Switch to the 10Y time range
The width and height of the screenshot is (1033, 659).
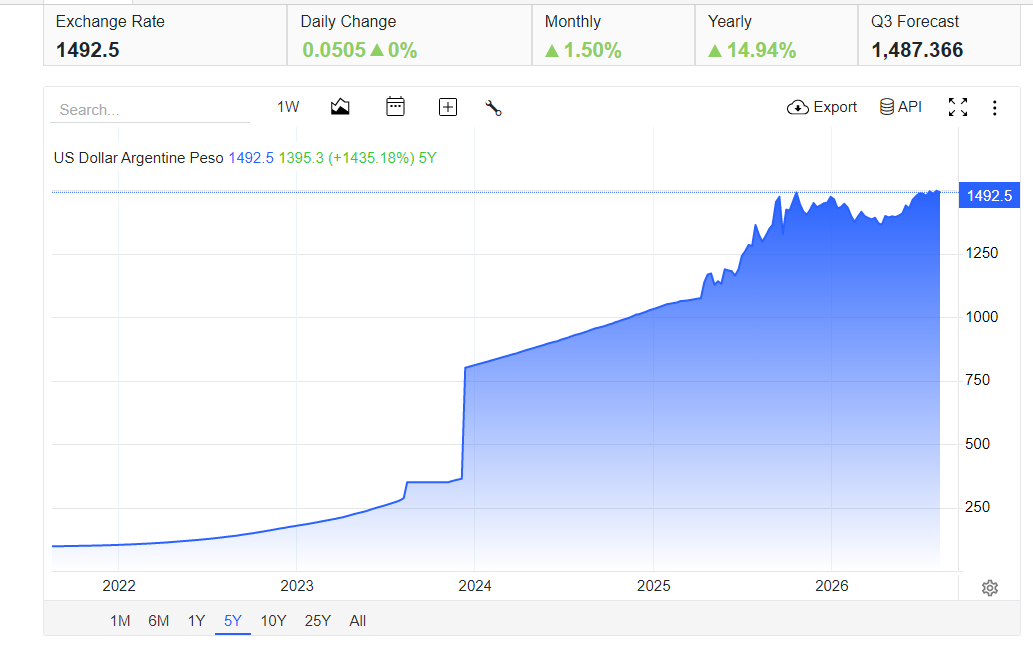273,621
